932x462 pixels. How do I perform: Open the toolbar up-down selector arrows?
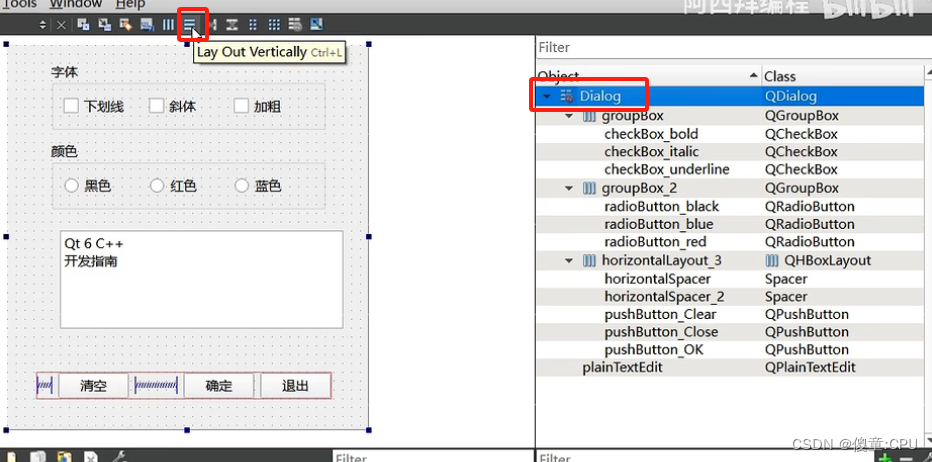pyautogui.click(x=42, y=25)
